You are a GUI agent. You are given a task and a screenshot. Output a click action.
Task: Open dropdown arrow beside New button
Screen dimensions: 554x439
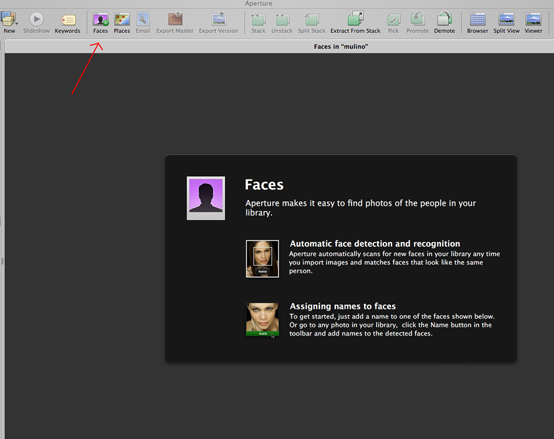coord(17,24)
